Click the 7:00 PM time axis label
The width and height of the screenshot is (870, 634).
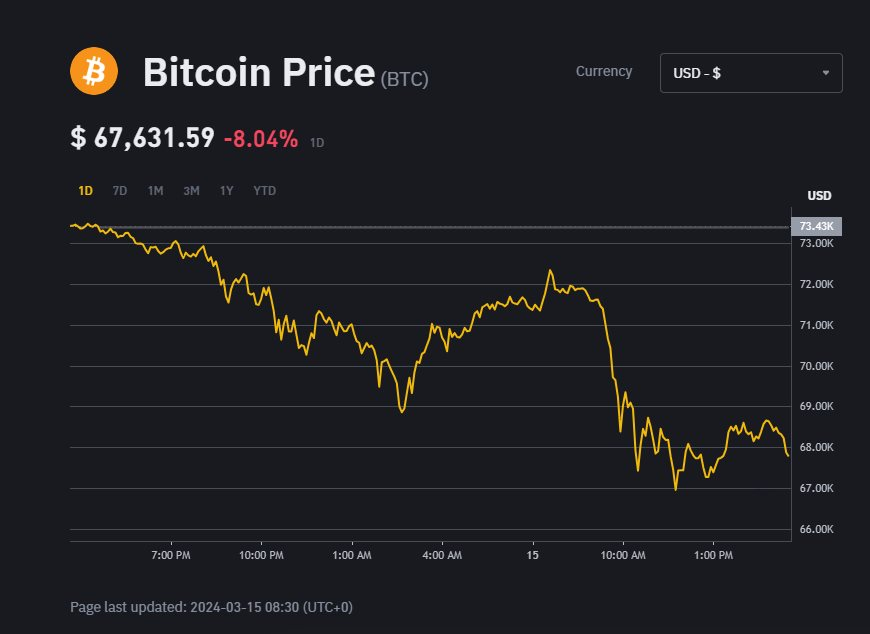pos(169,555)
